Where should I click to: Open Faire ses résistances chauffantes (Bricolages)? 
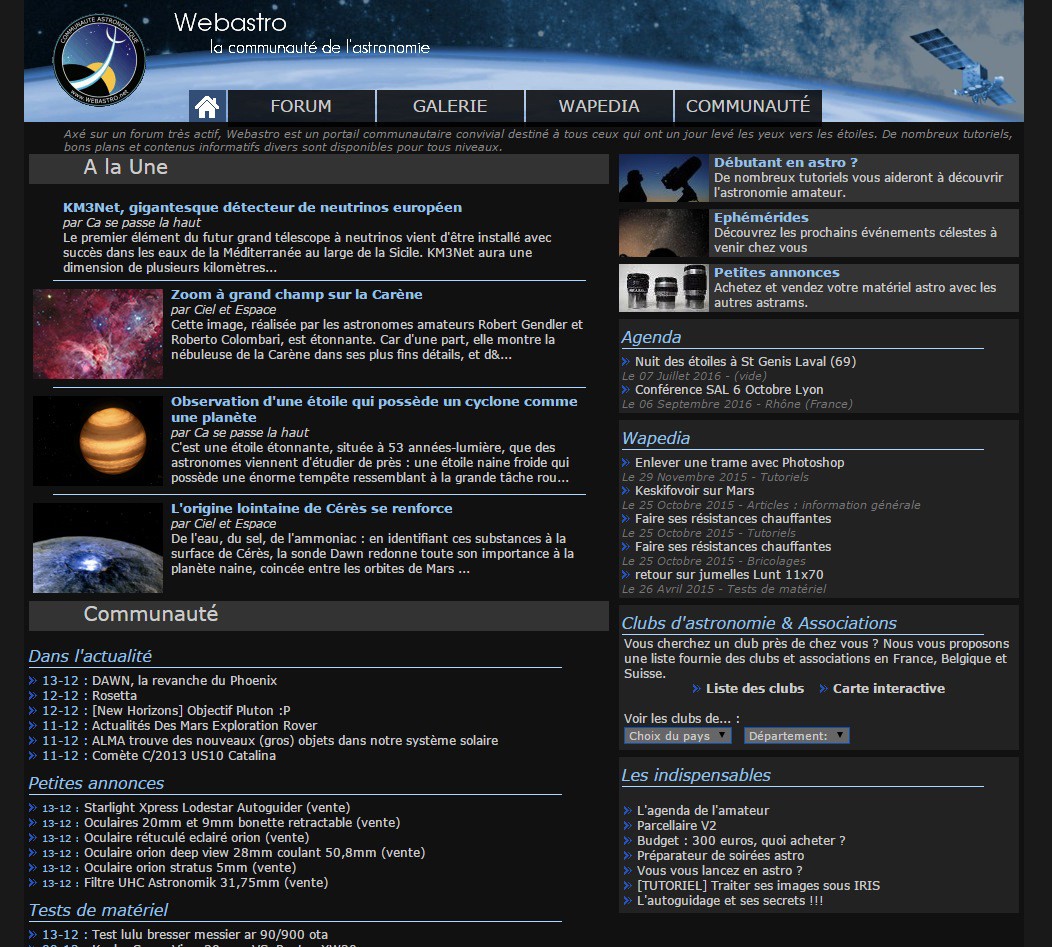[733, 547]
